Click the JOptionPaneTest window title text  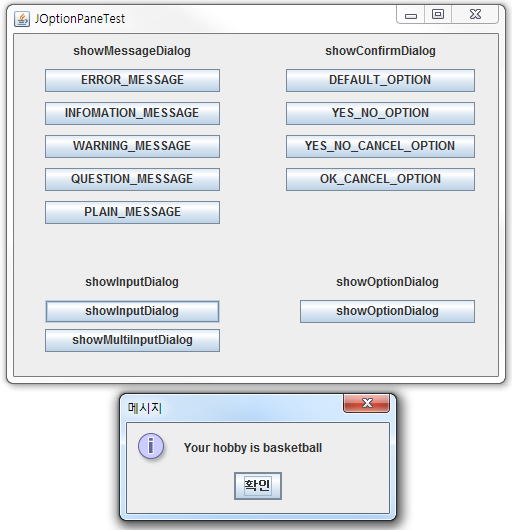80,19
